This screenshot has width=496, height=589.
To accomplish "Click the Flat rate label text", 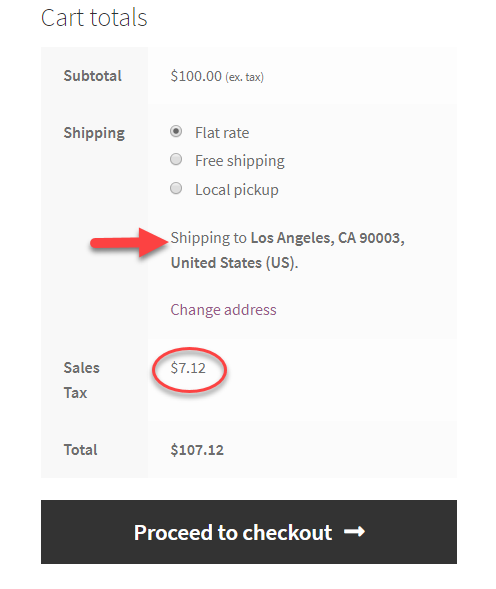I will click(222, 133).
